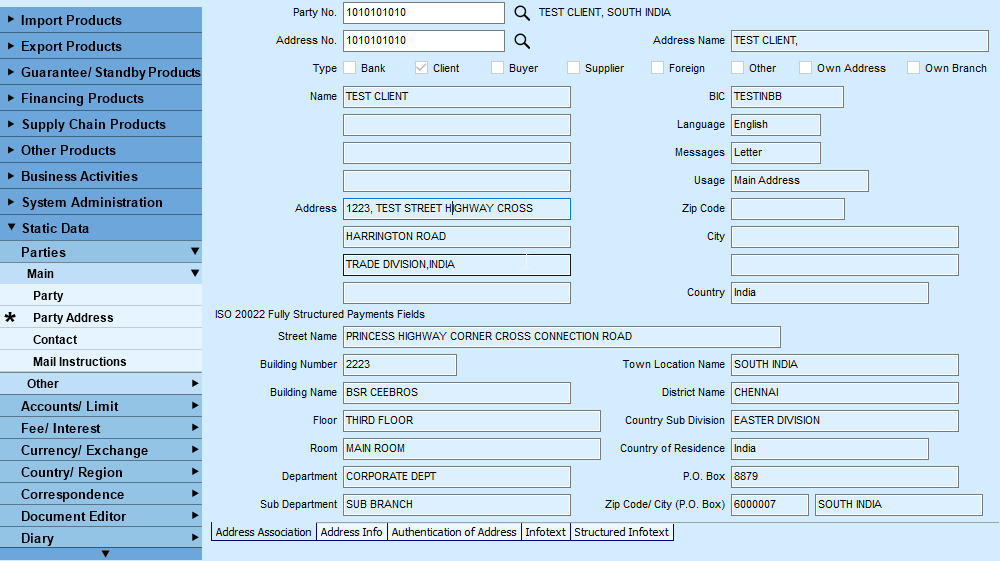Expand Import Products in the menu
This screenshot has height=561, width=1000.
(101, 20)
